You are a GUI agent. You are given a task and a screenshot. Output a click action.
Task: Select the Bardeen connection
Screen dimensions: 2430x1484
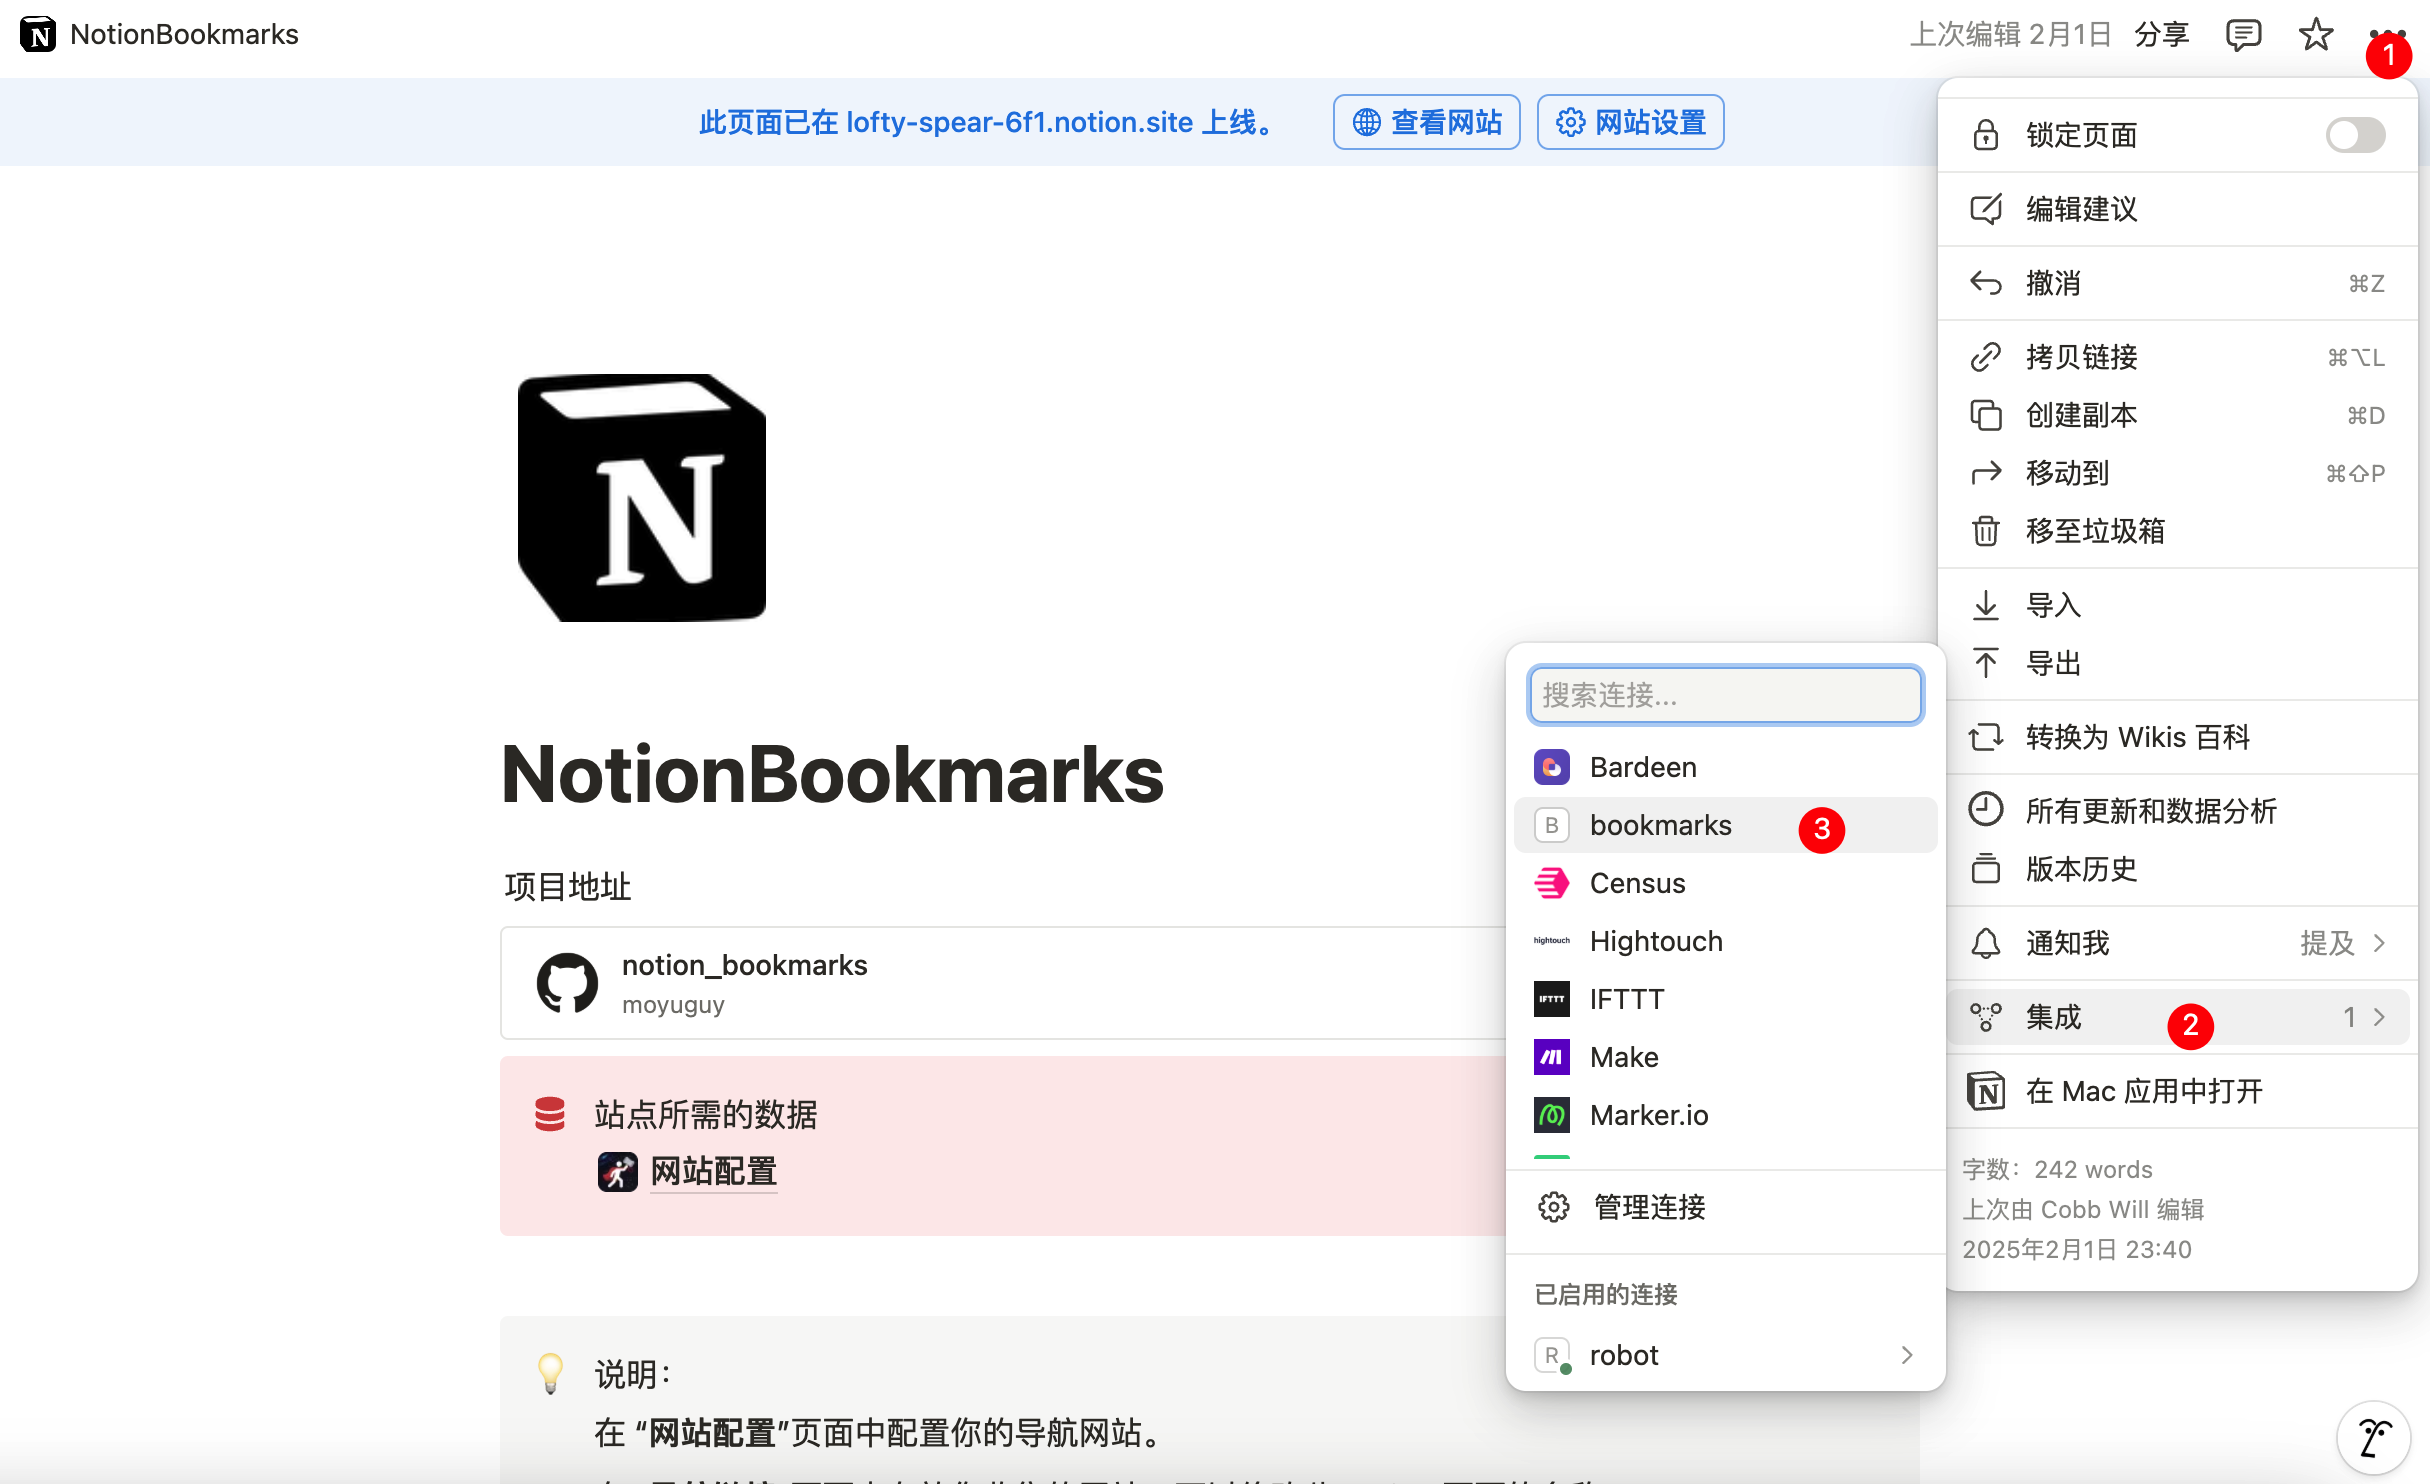[1725, 767]
